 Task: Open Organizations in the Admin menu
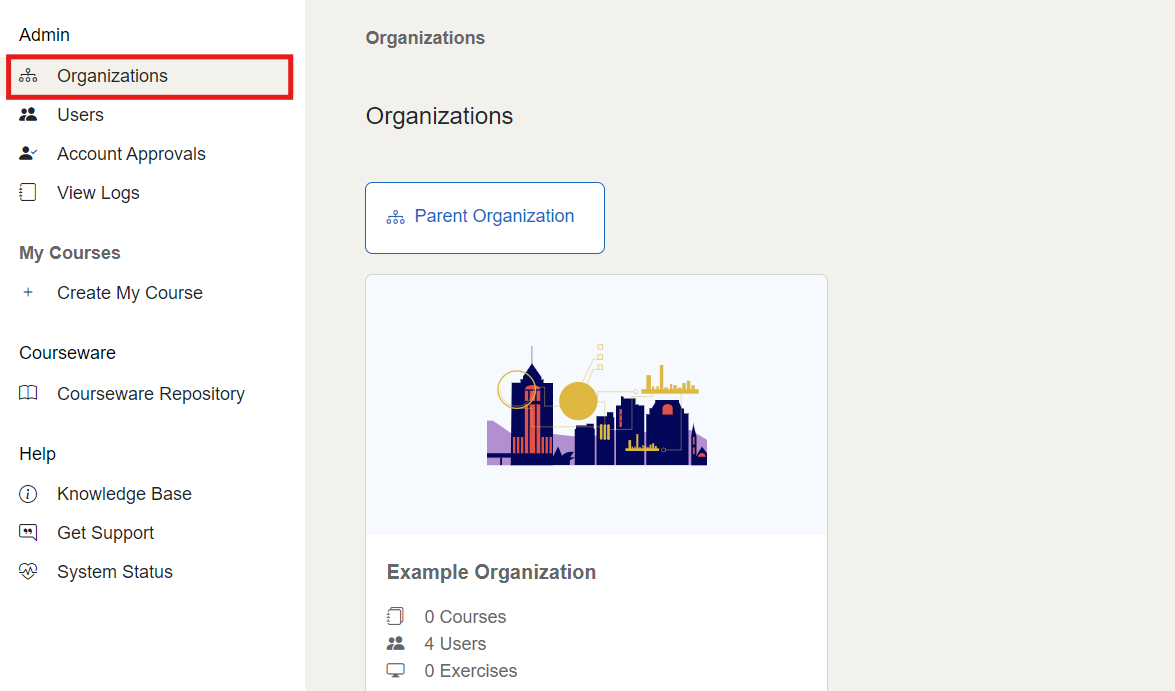[x=149, y=76]
